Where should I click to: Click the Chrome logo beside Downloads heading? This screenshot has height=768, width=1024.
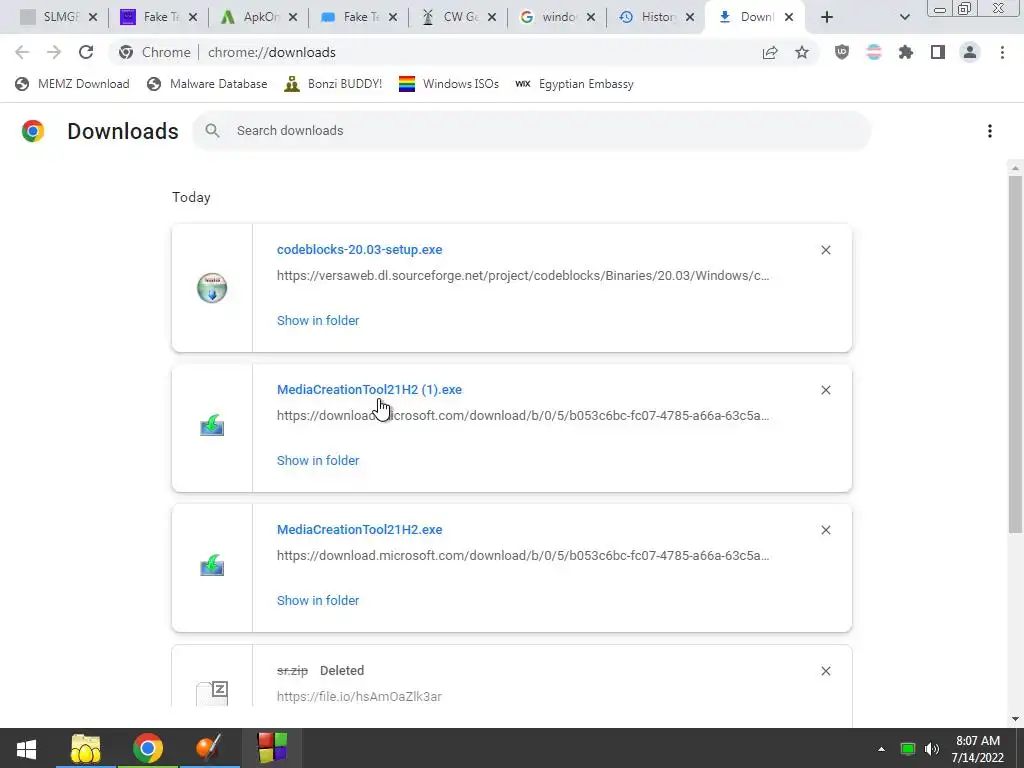tap(33, 131)
